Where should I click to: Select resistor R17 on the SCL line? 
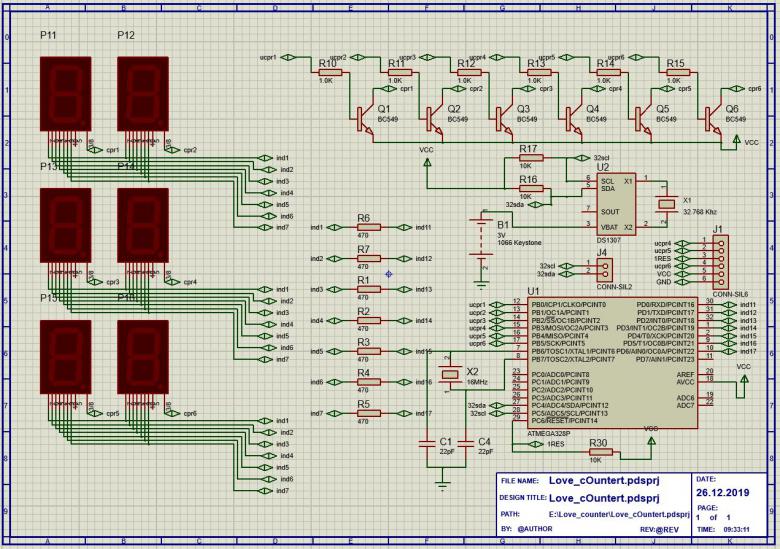pos(531,158)
